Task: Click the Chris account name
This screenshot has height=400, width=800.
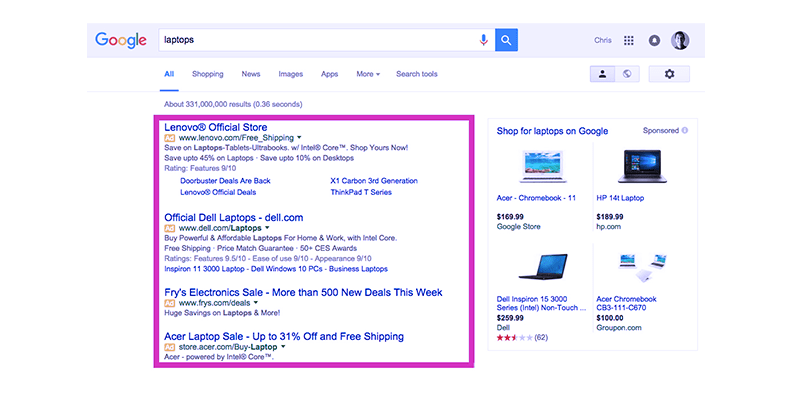Action: click(603, 40)
